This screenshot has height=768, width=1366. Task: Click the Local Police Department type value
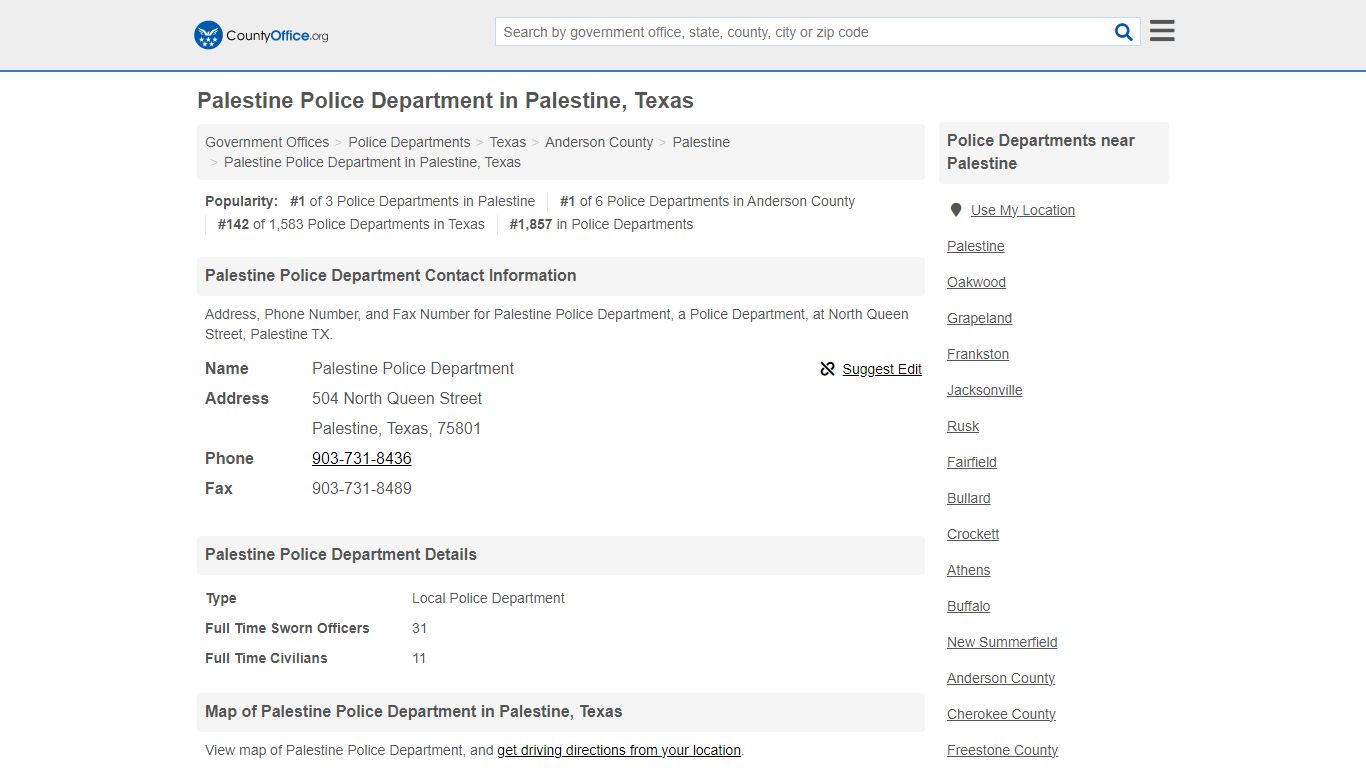tap(488, 598)
